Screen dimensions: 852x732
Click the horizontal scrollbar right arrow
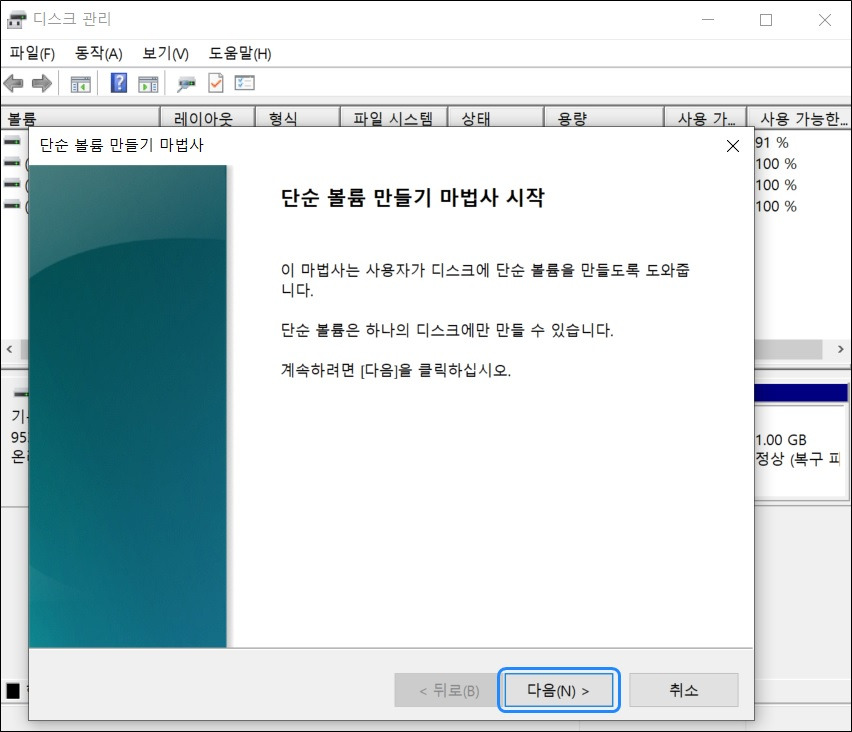point(841,349)
